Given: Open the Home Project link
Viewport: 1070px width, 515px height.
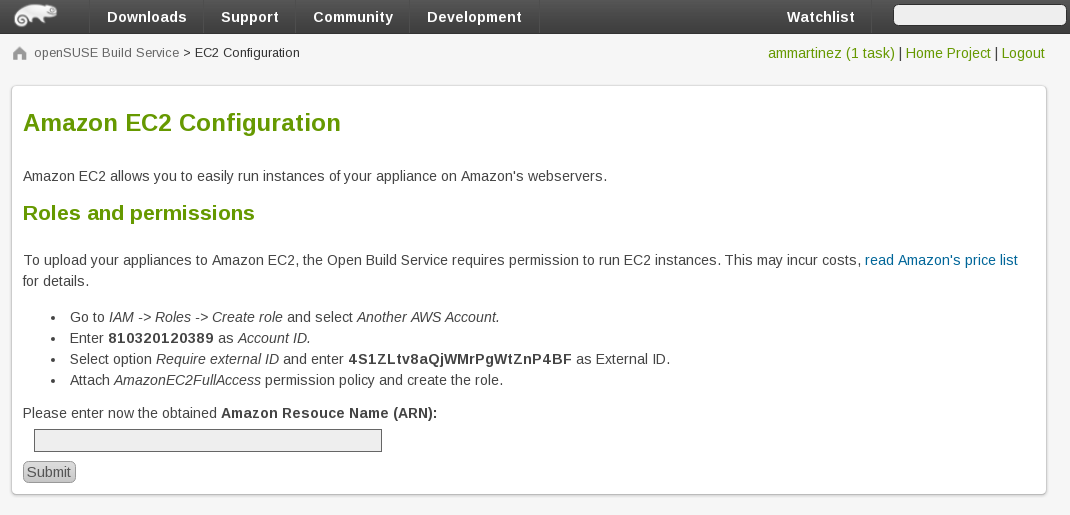Looking at the screenshot, I should click(948, 53).
